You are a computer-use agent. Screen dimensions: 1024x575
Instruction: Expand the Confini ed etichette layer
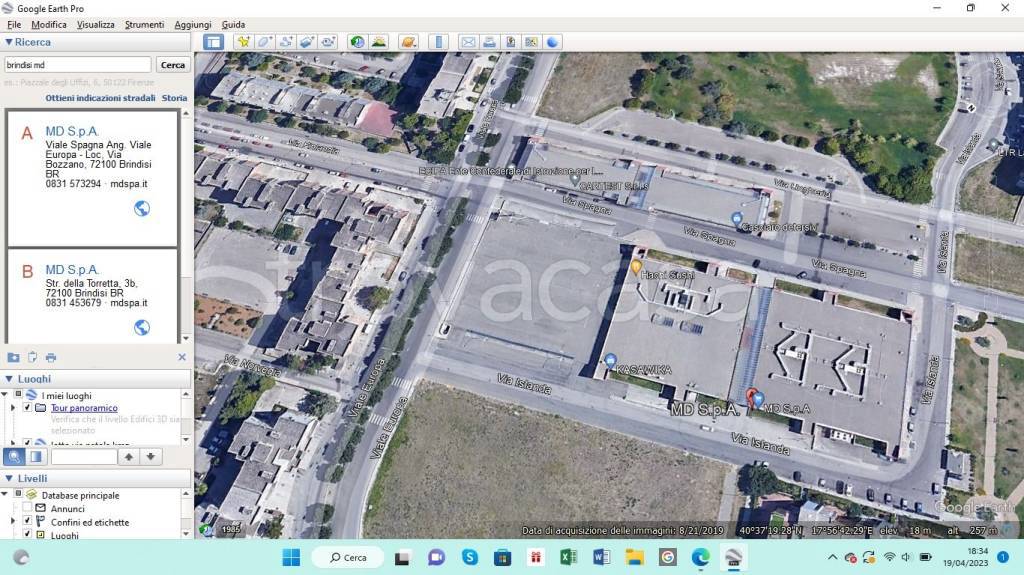point(13,521)
